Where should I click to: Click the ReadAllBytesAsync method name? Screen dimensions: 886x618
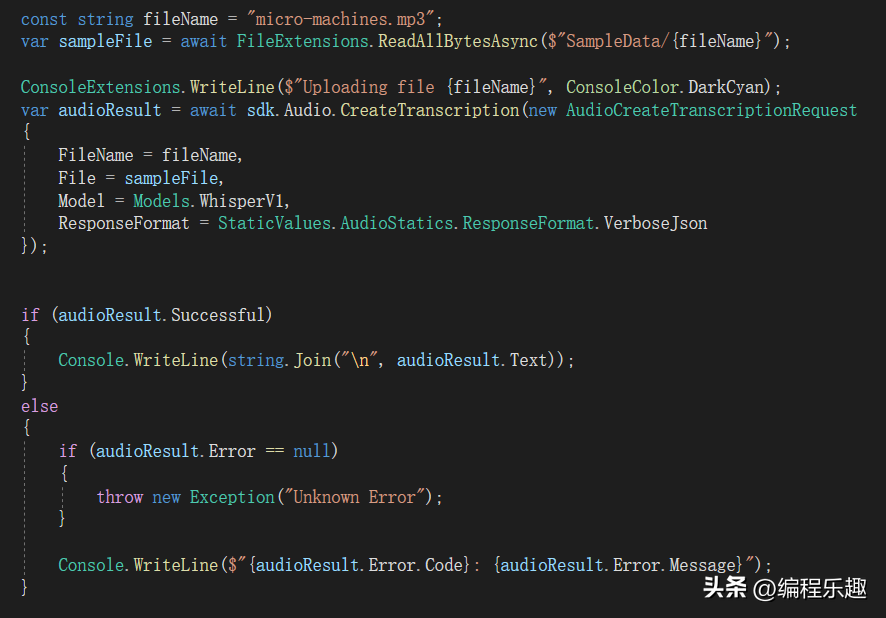tap(458, 41)
